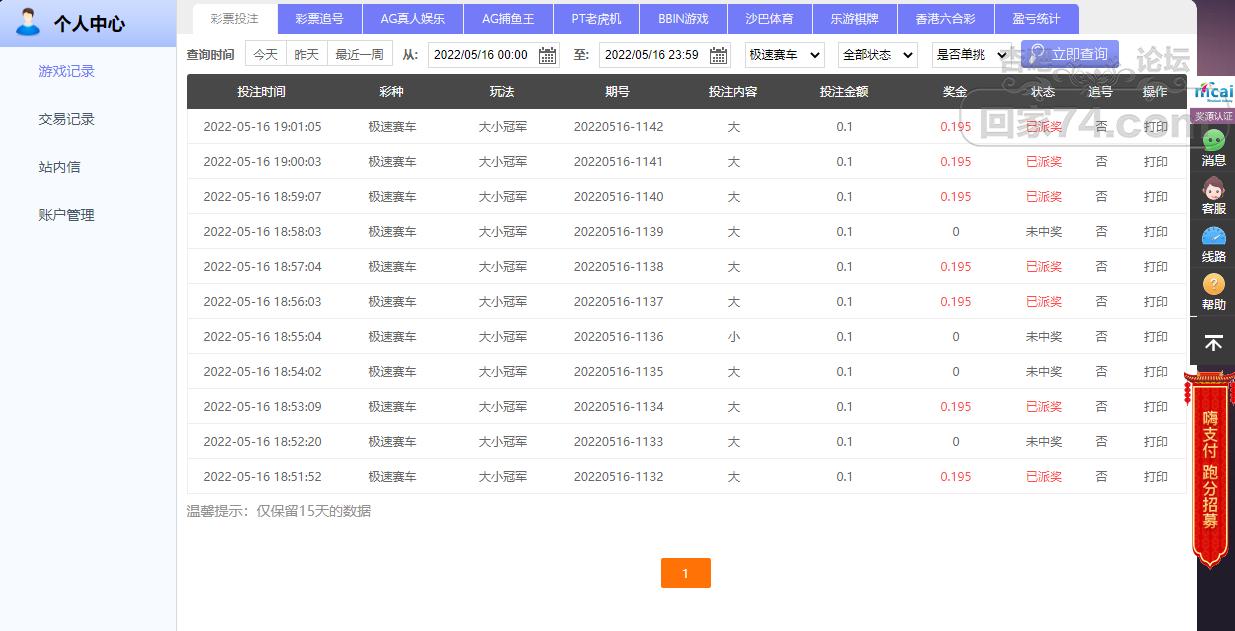Click the 个人中心 user avatar icon

[28, 21]
